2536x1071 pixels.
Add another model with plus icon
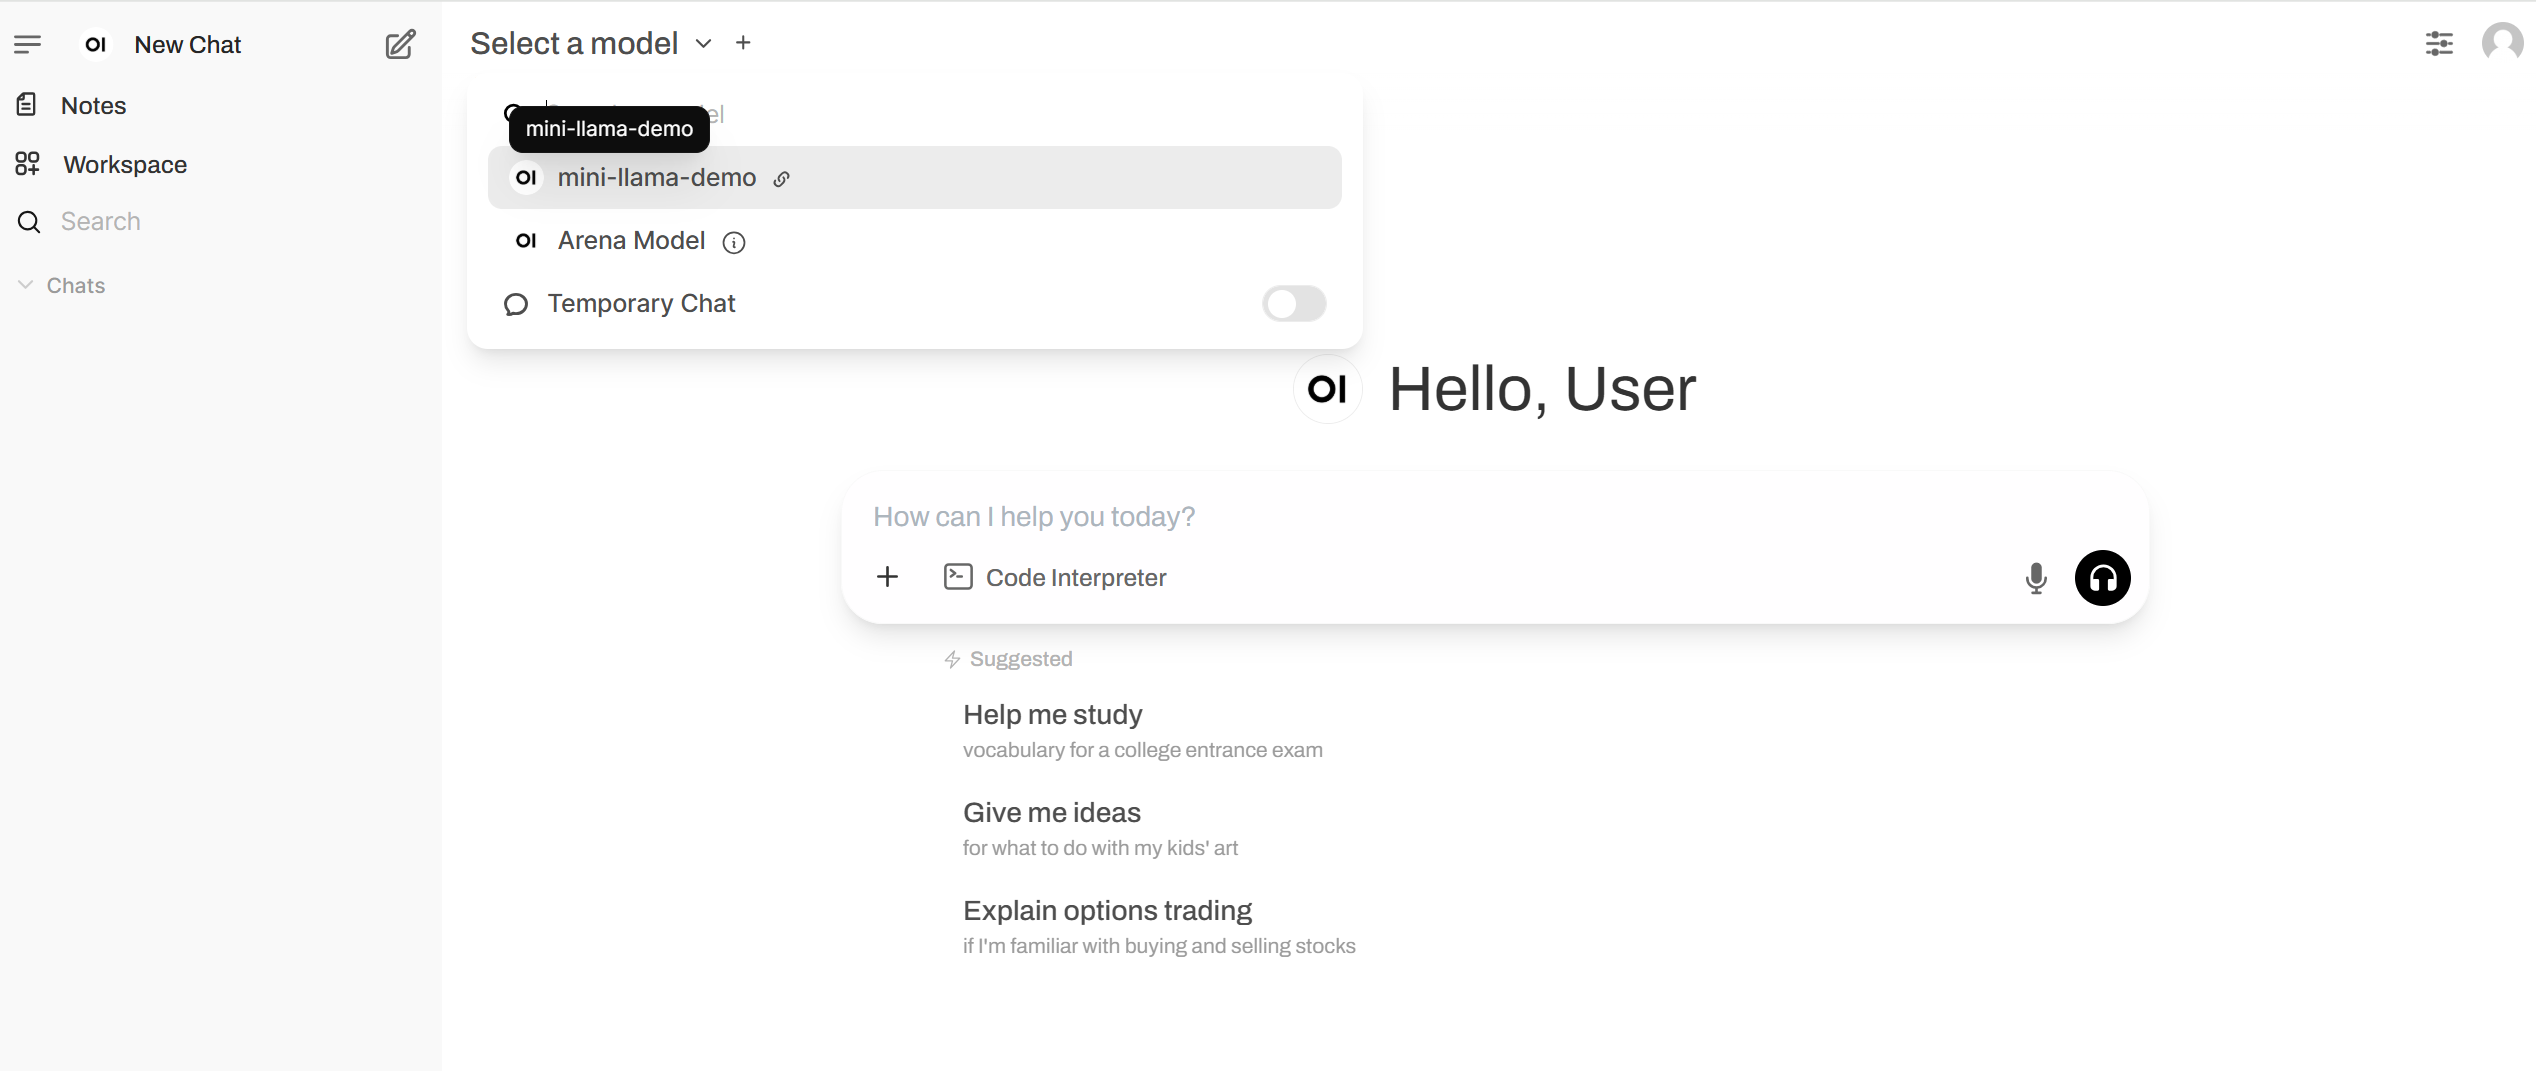tap(743, 43)
